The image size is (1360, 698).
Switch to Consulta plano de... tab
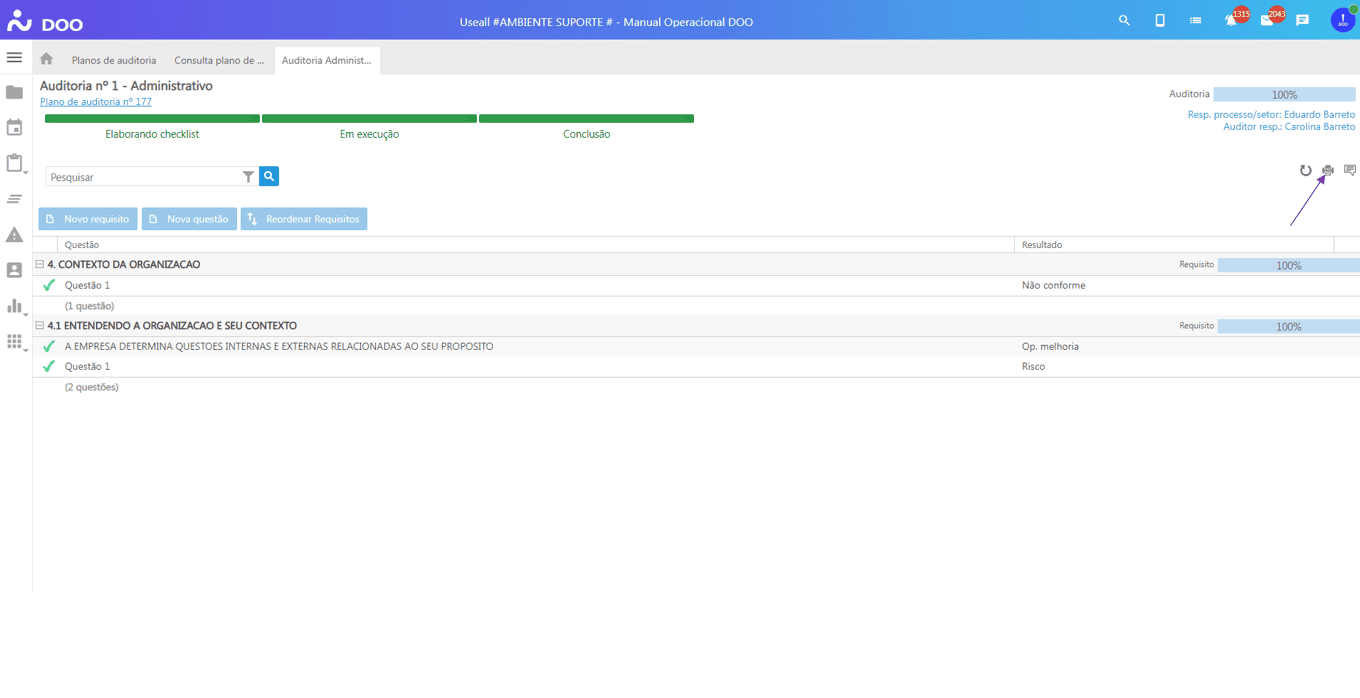coord(219,60)
